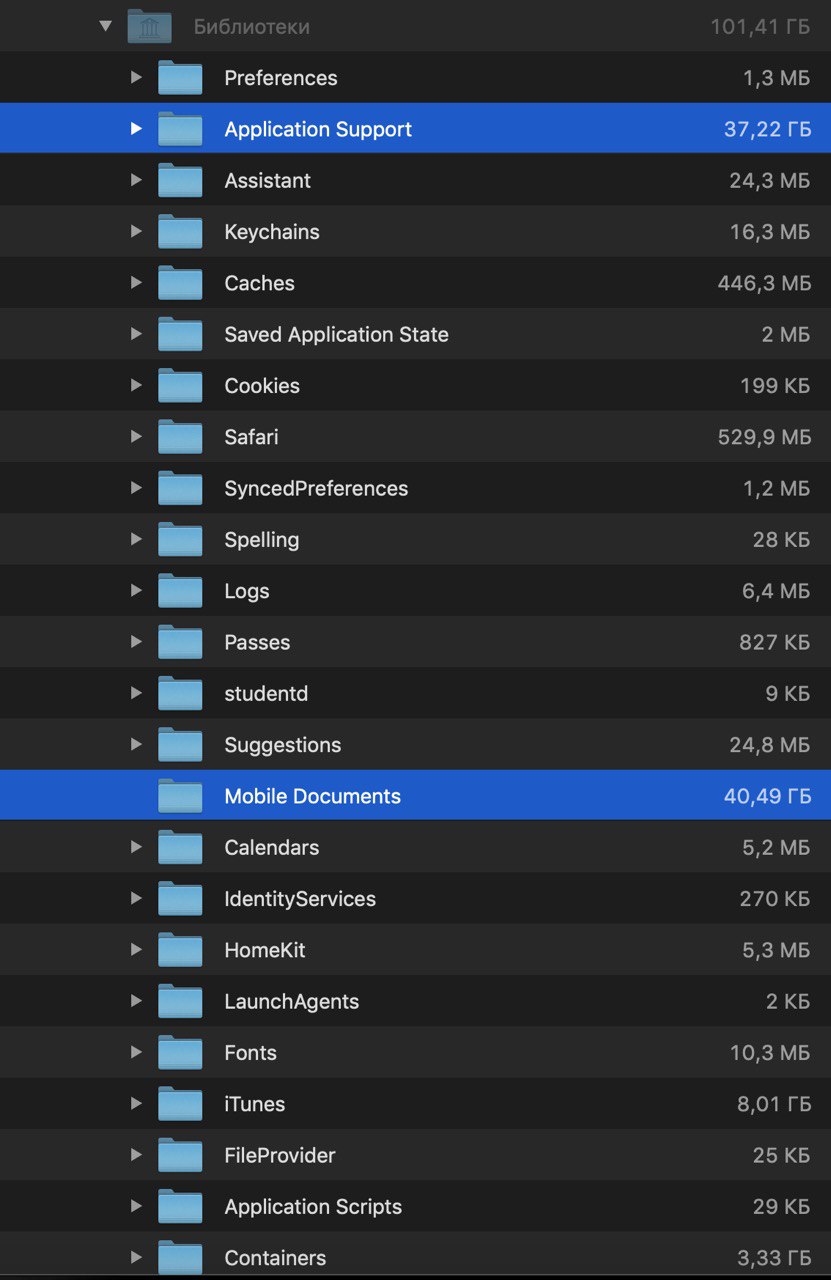Expand the Passes folder arrow

[136, 641]
